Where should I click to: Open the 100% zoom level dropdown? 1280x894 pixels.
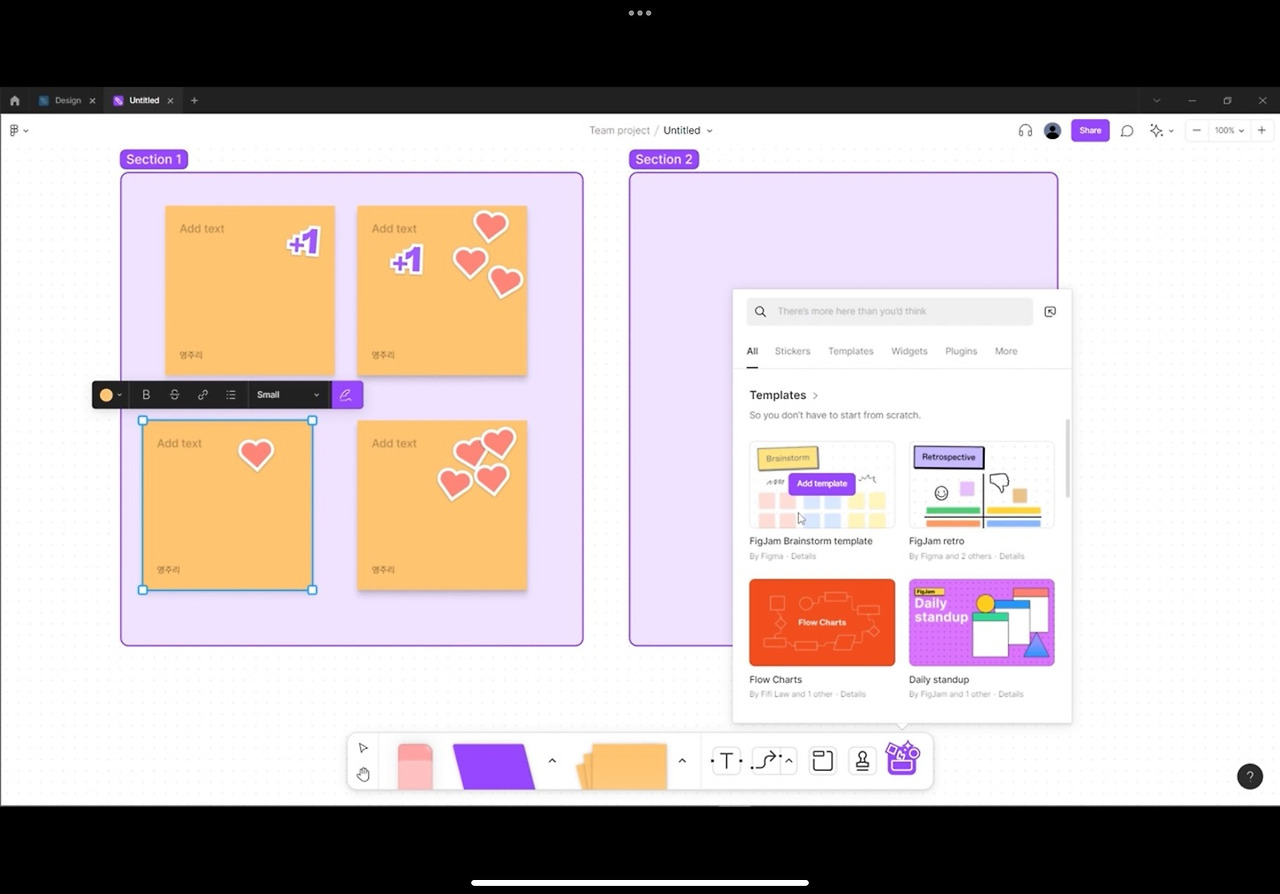pyautogui.click(x=1229, y=131)
